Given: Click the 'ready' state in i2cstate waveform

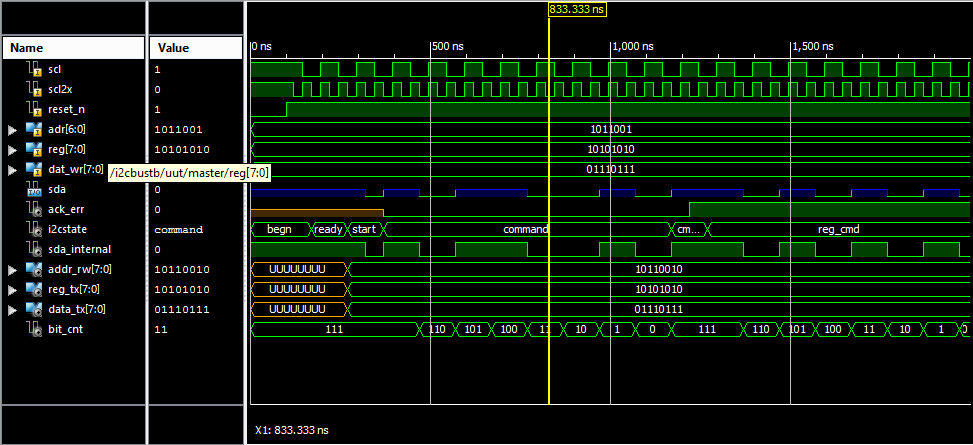Looking at the screenshot, I should tap(328, 230).
